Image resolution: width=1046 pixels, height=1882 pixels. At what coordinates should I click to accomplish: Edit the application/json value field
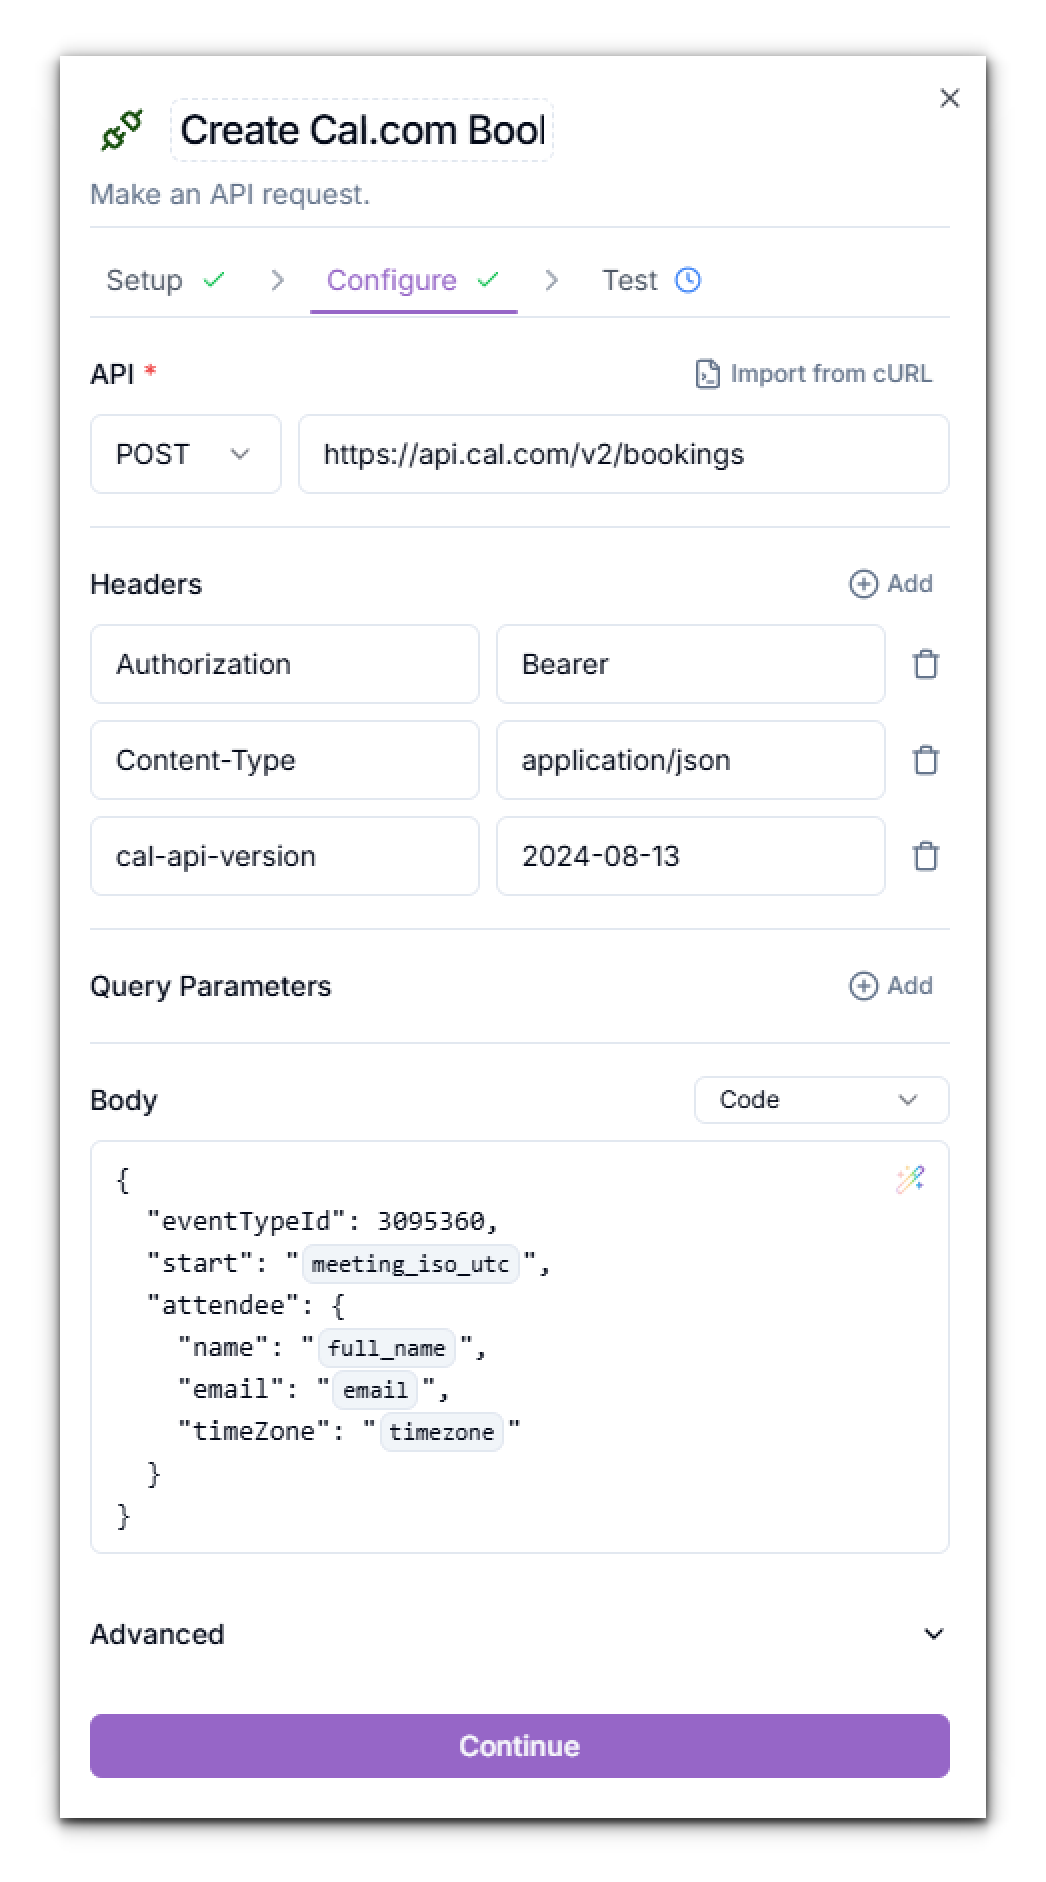point(691,760)
